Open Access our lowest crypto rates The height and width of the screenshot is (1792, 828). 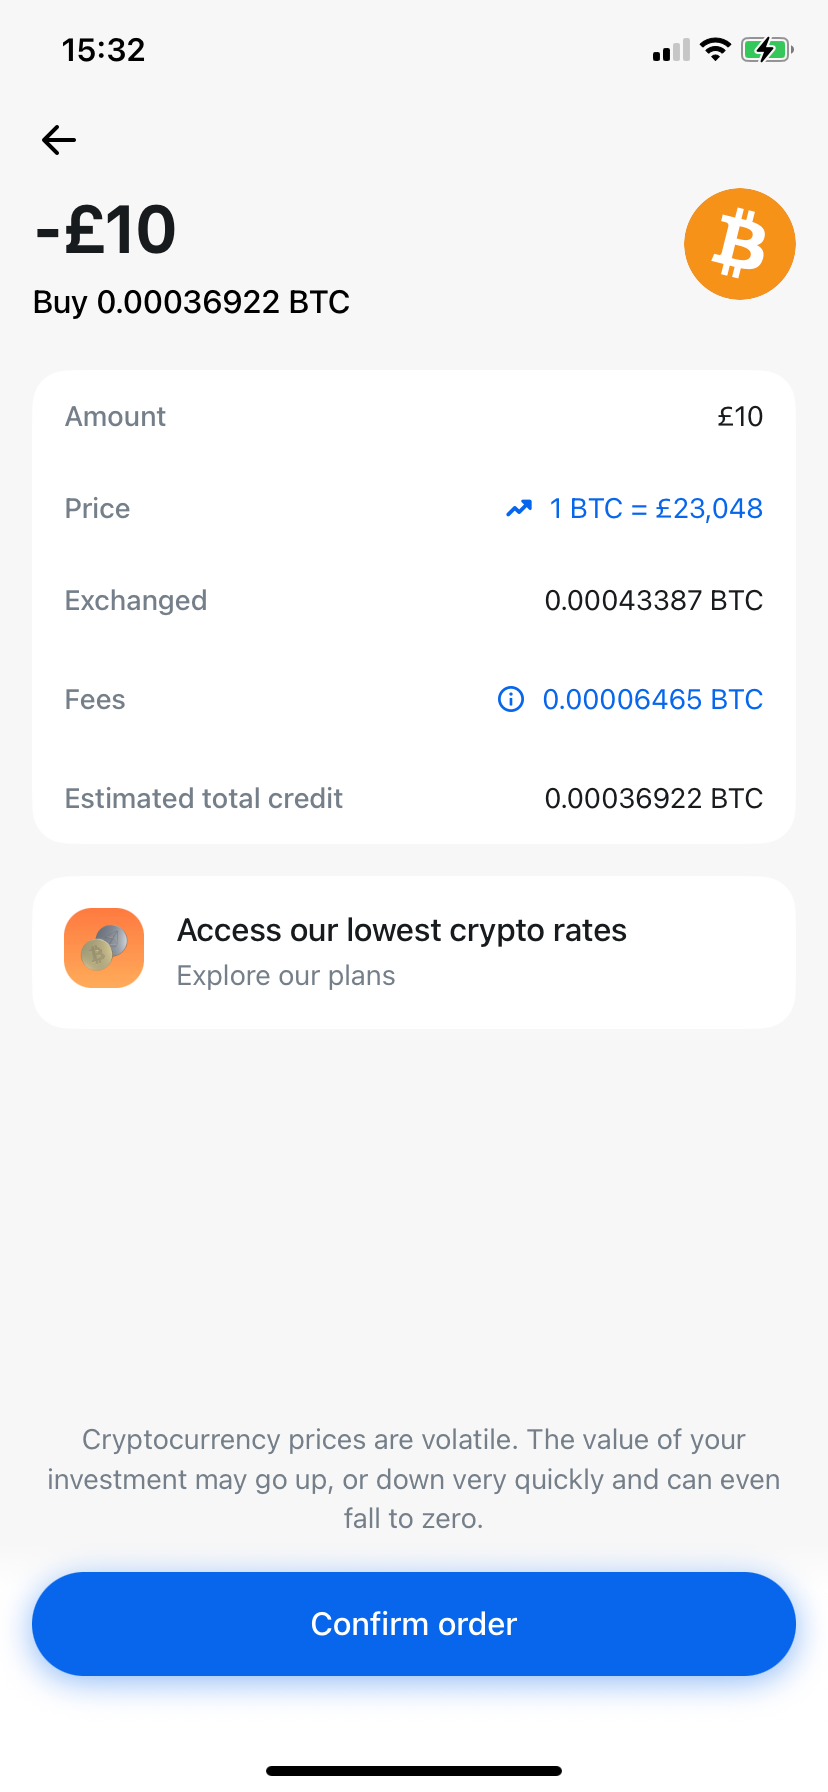(x=402, y=930)
